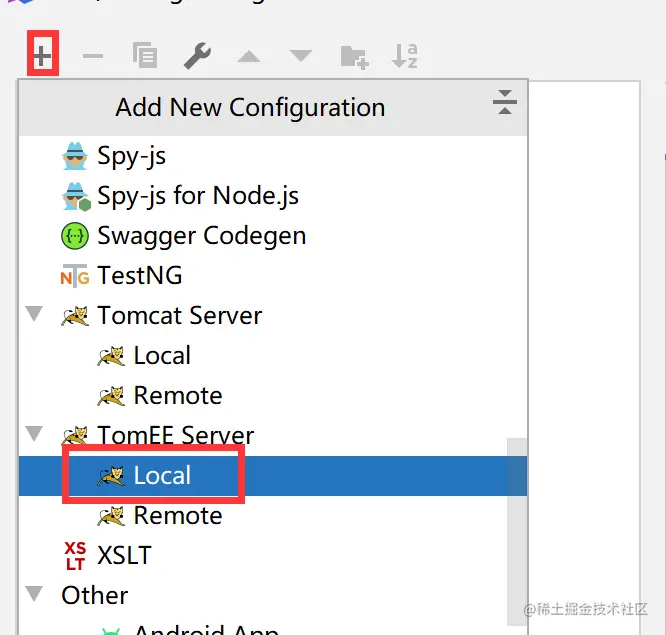This screenshot has height=635, width=666.
Task: Click the collapse-all icon in popup header
Action: pyautogui.click(x=505, y=102)
